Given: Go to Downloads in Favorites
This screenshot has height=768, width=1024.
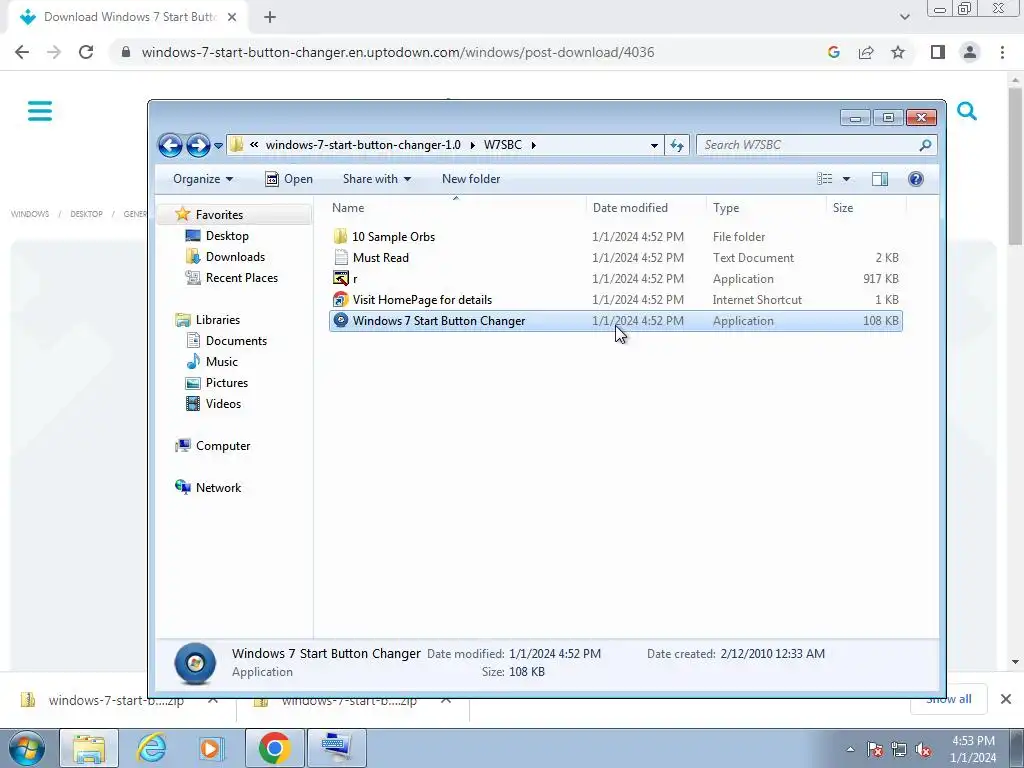Looking at the screenshot, I should (235, 257).
